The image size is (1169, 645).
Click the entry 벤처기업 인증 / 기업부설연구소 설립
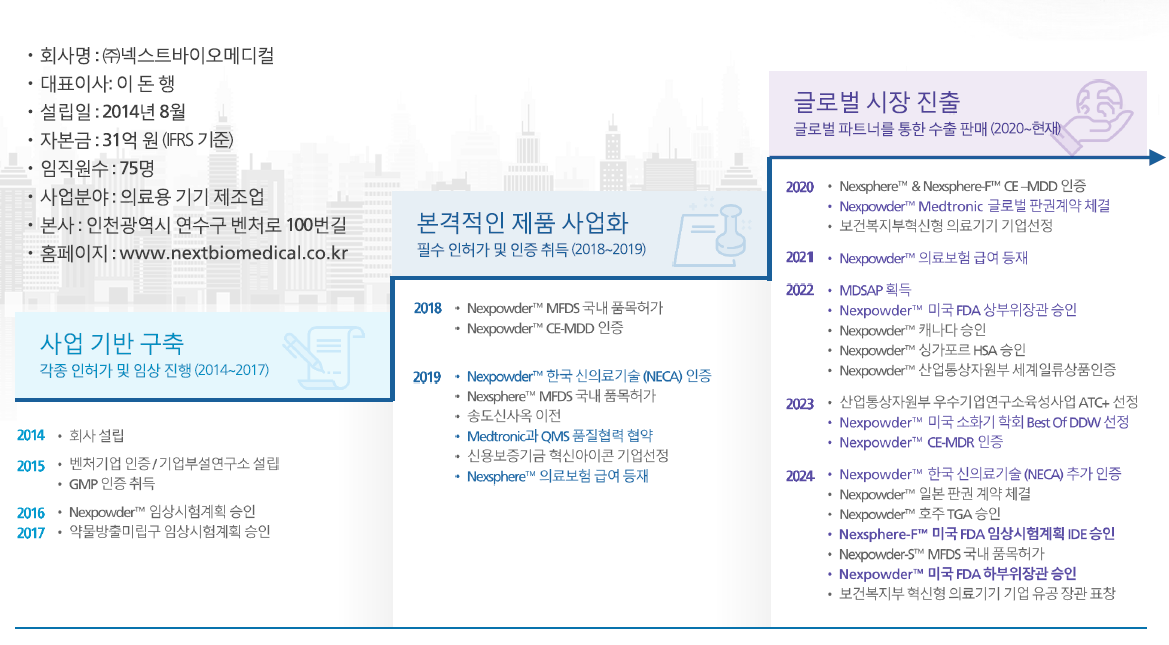[x=174, y=464]
